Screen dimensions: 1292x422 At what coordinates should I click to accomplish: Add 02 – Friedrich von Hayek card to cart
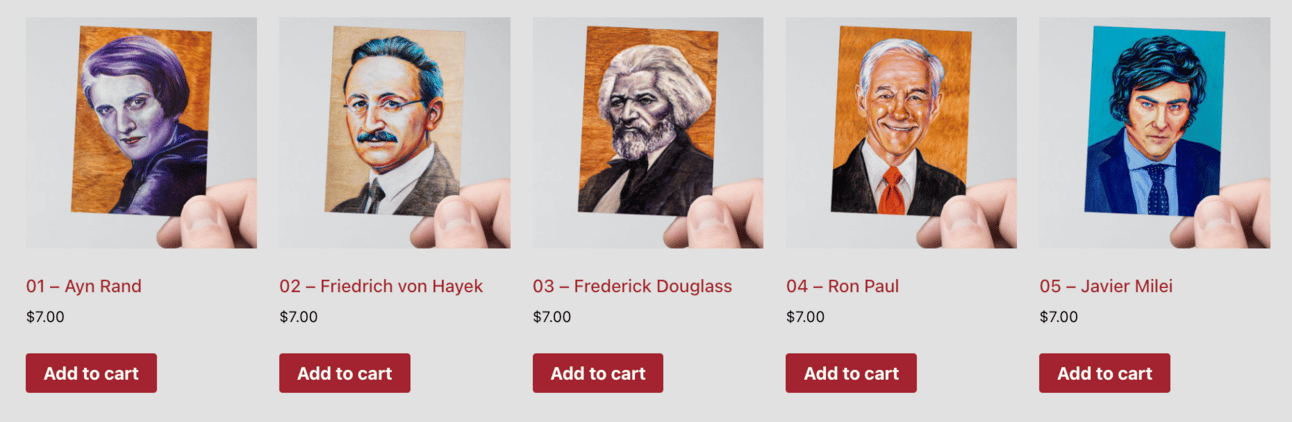pos(345,373)
